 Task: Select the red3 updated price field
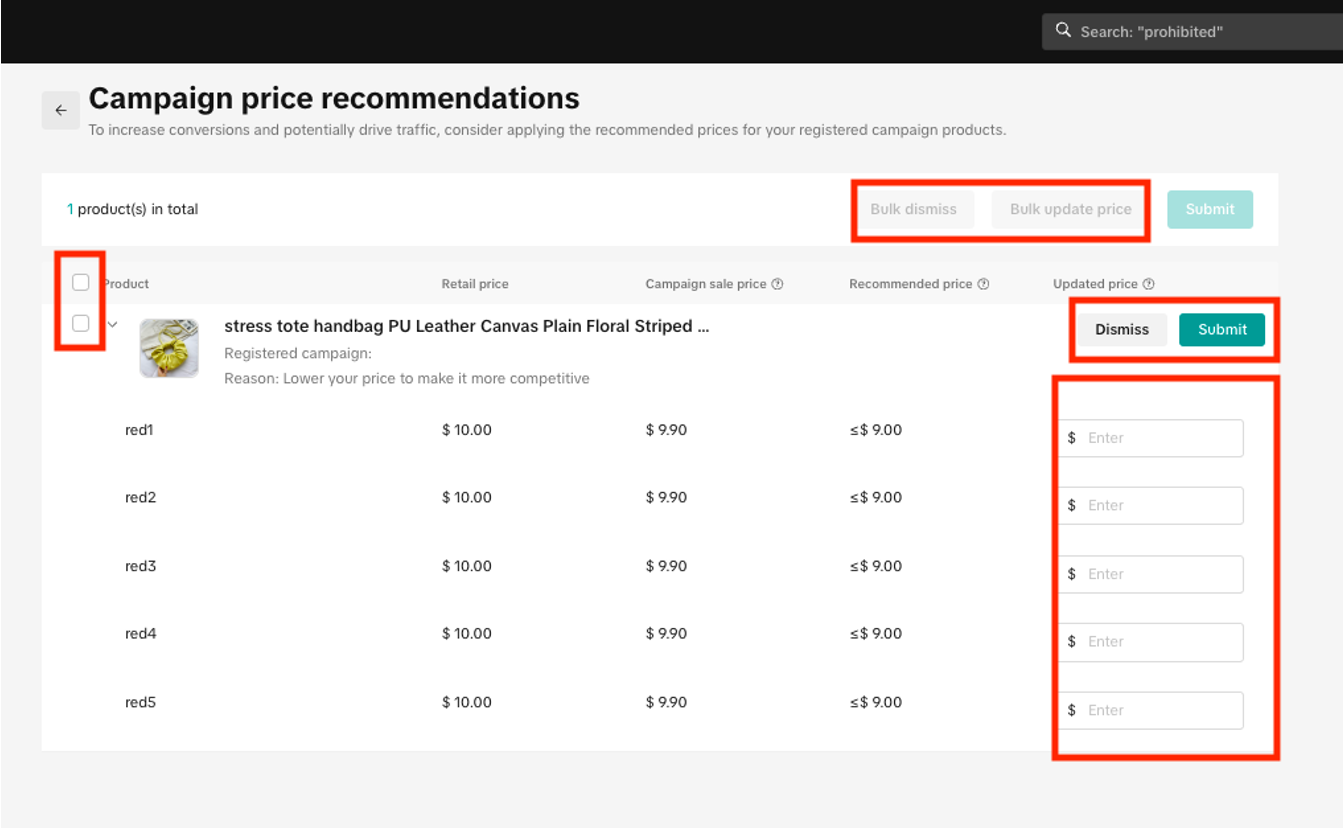pyautogui.click(x=1160, y=574)
